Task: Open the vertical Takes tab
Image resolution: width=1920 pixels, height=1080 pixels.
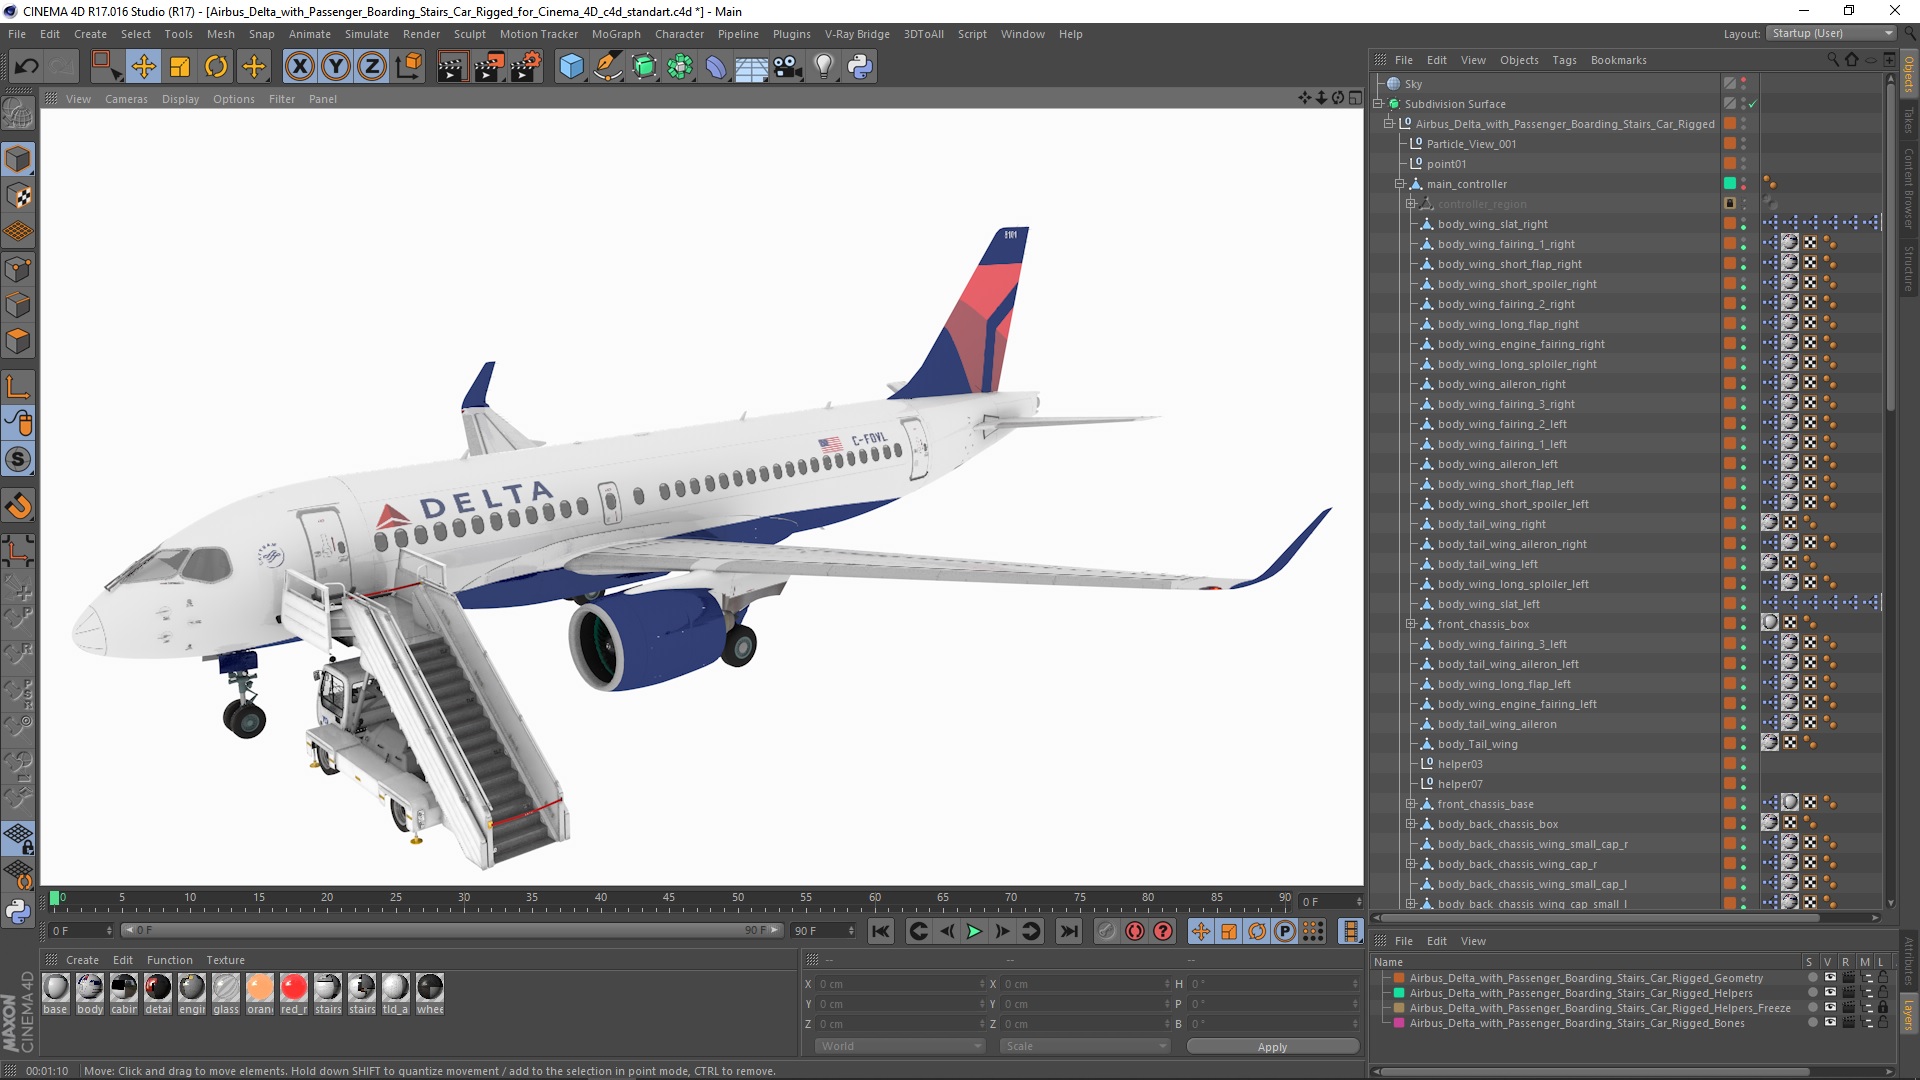Action: 1909,121
